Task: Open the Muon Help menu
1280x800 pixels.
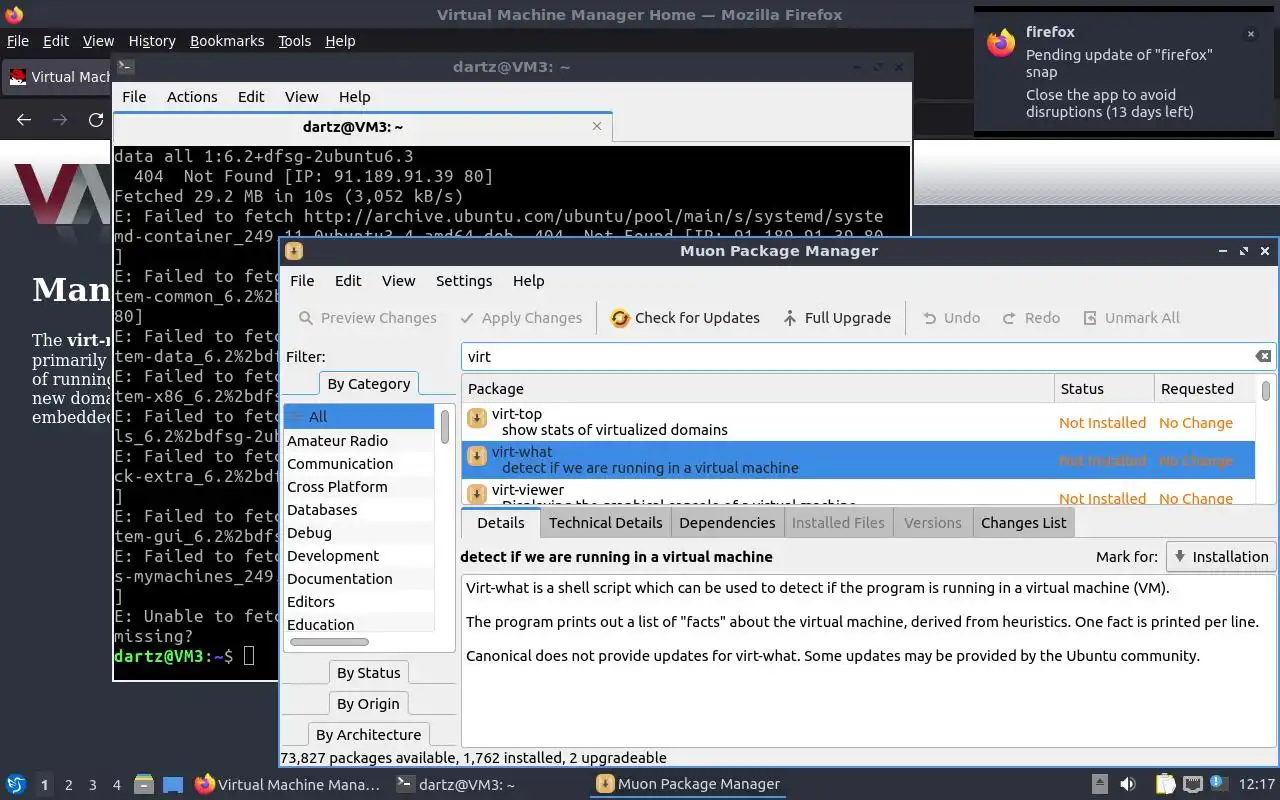Action: (528, 281)
